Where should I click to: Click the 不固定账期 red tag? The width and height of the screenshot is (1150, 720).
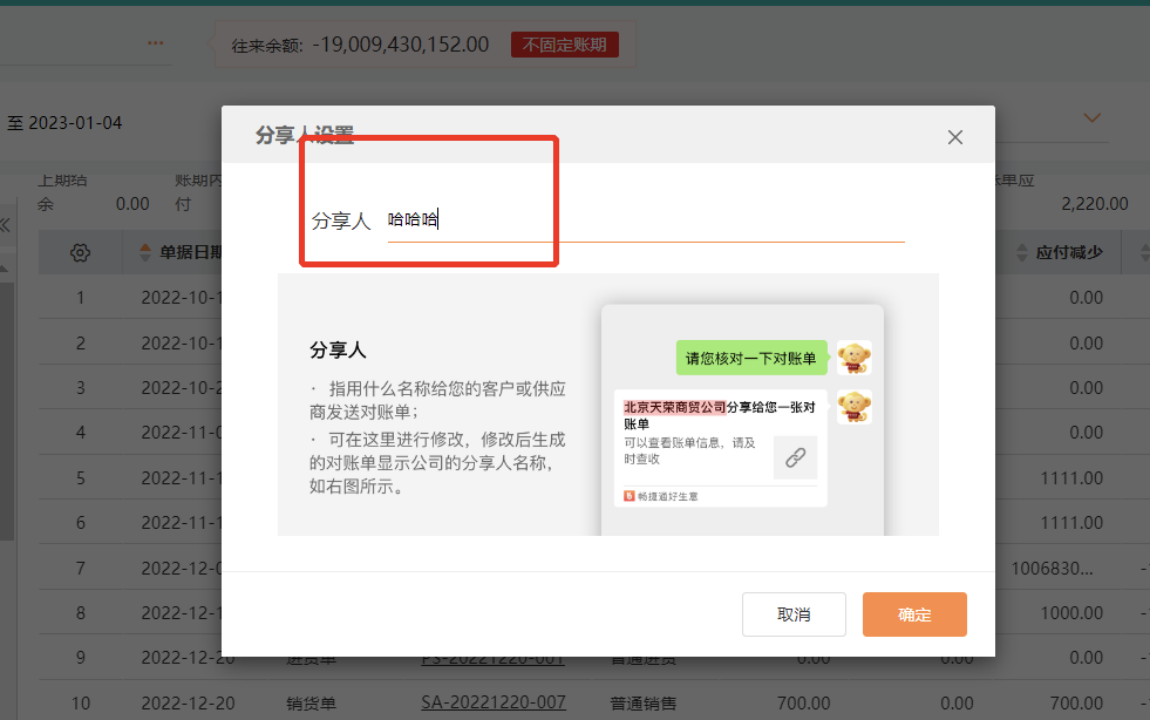[565, 45]
